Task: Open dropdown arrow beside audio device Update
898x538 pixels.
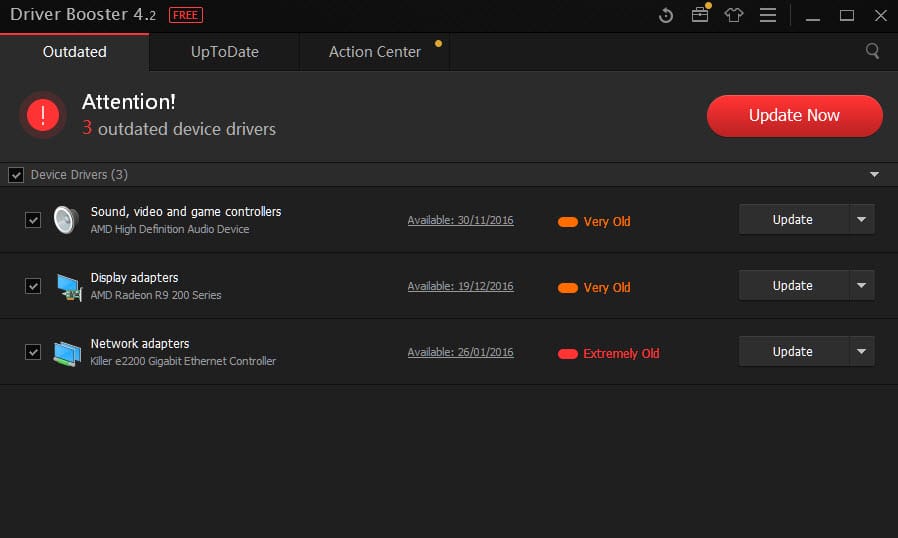Action: click(x=861, y=220)
